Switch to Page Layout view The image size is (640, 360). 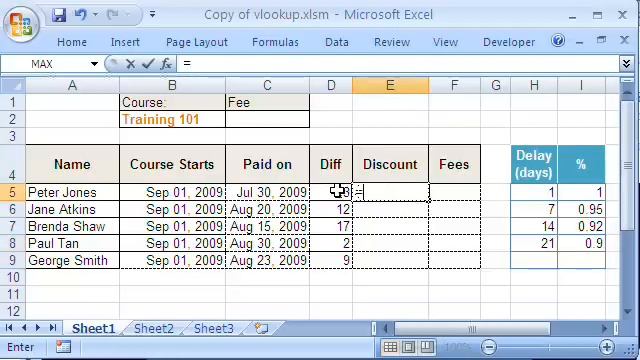point(409,347)
